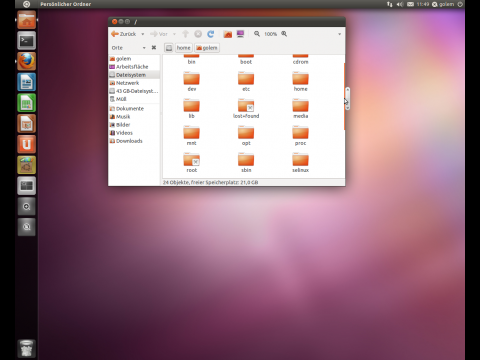This screenshot has height=360, width=480.
Task: Open the network indicator menu
Action: point(389,4)
